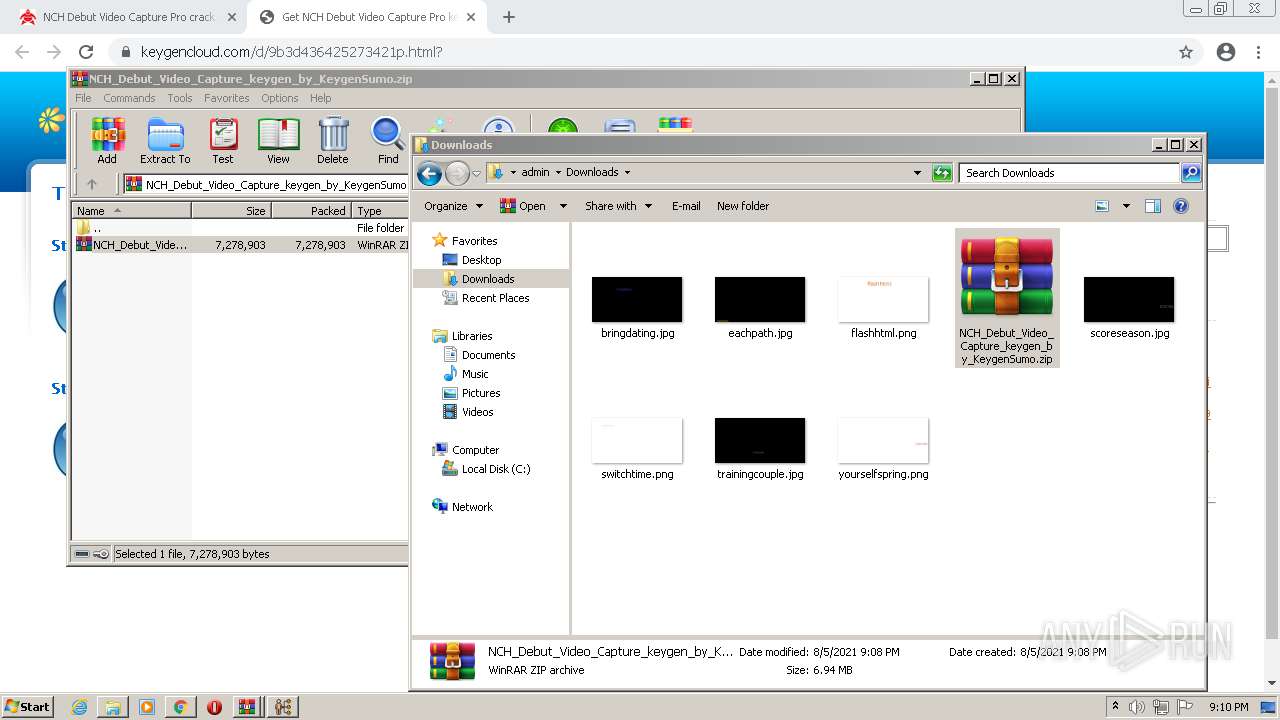Screen dimensions: 1280x720
Task: Open the Options menu in WinRAR
Action: point(280,98)
